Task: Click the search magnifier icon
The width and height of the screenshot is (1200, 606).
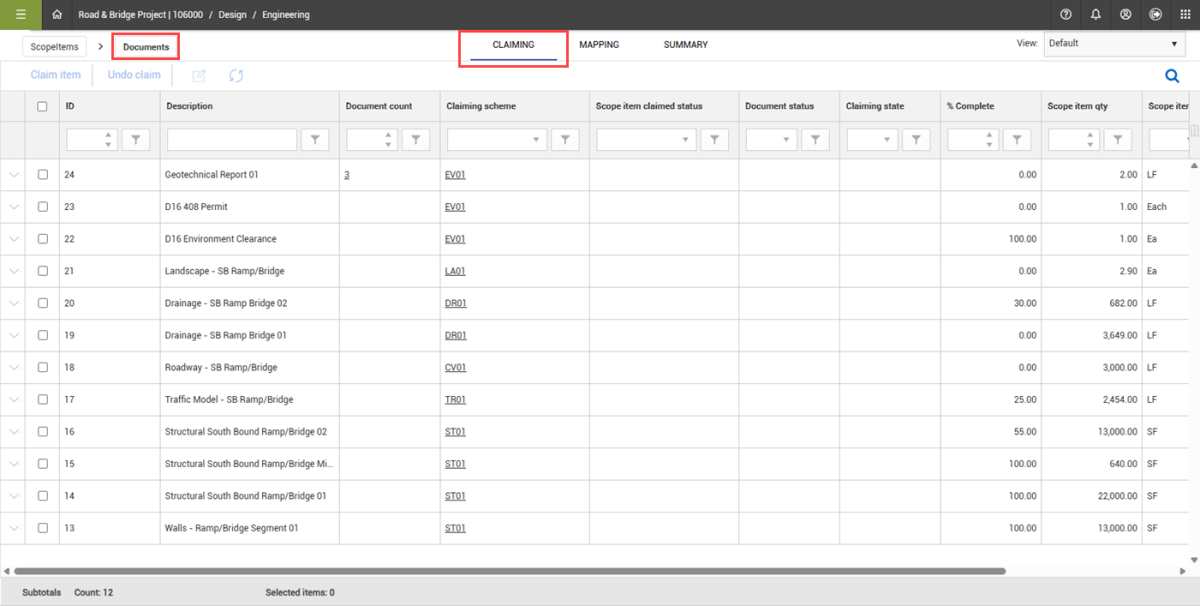Action: (x=1172, y=75)
